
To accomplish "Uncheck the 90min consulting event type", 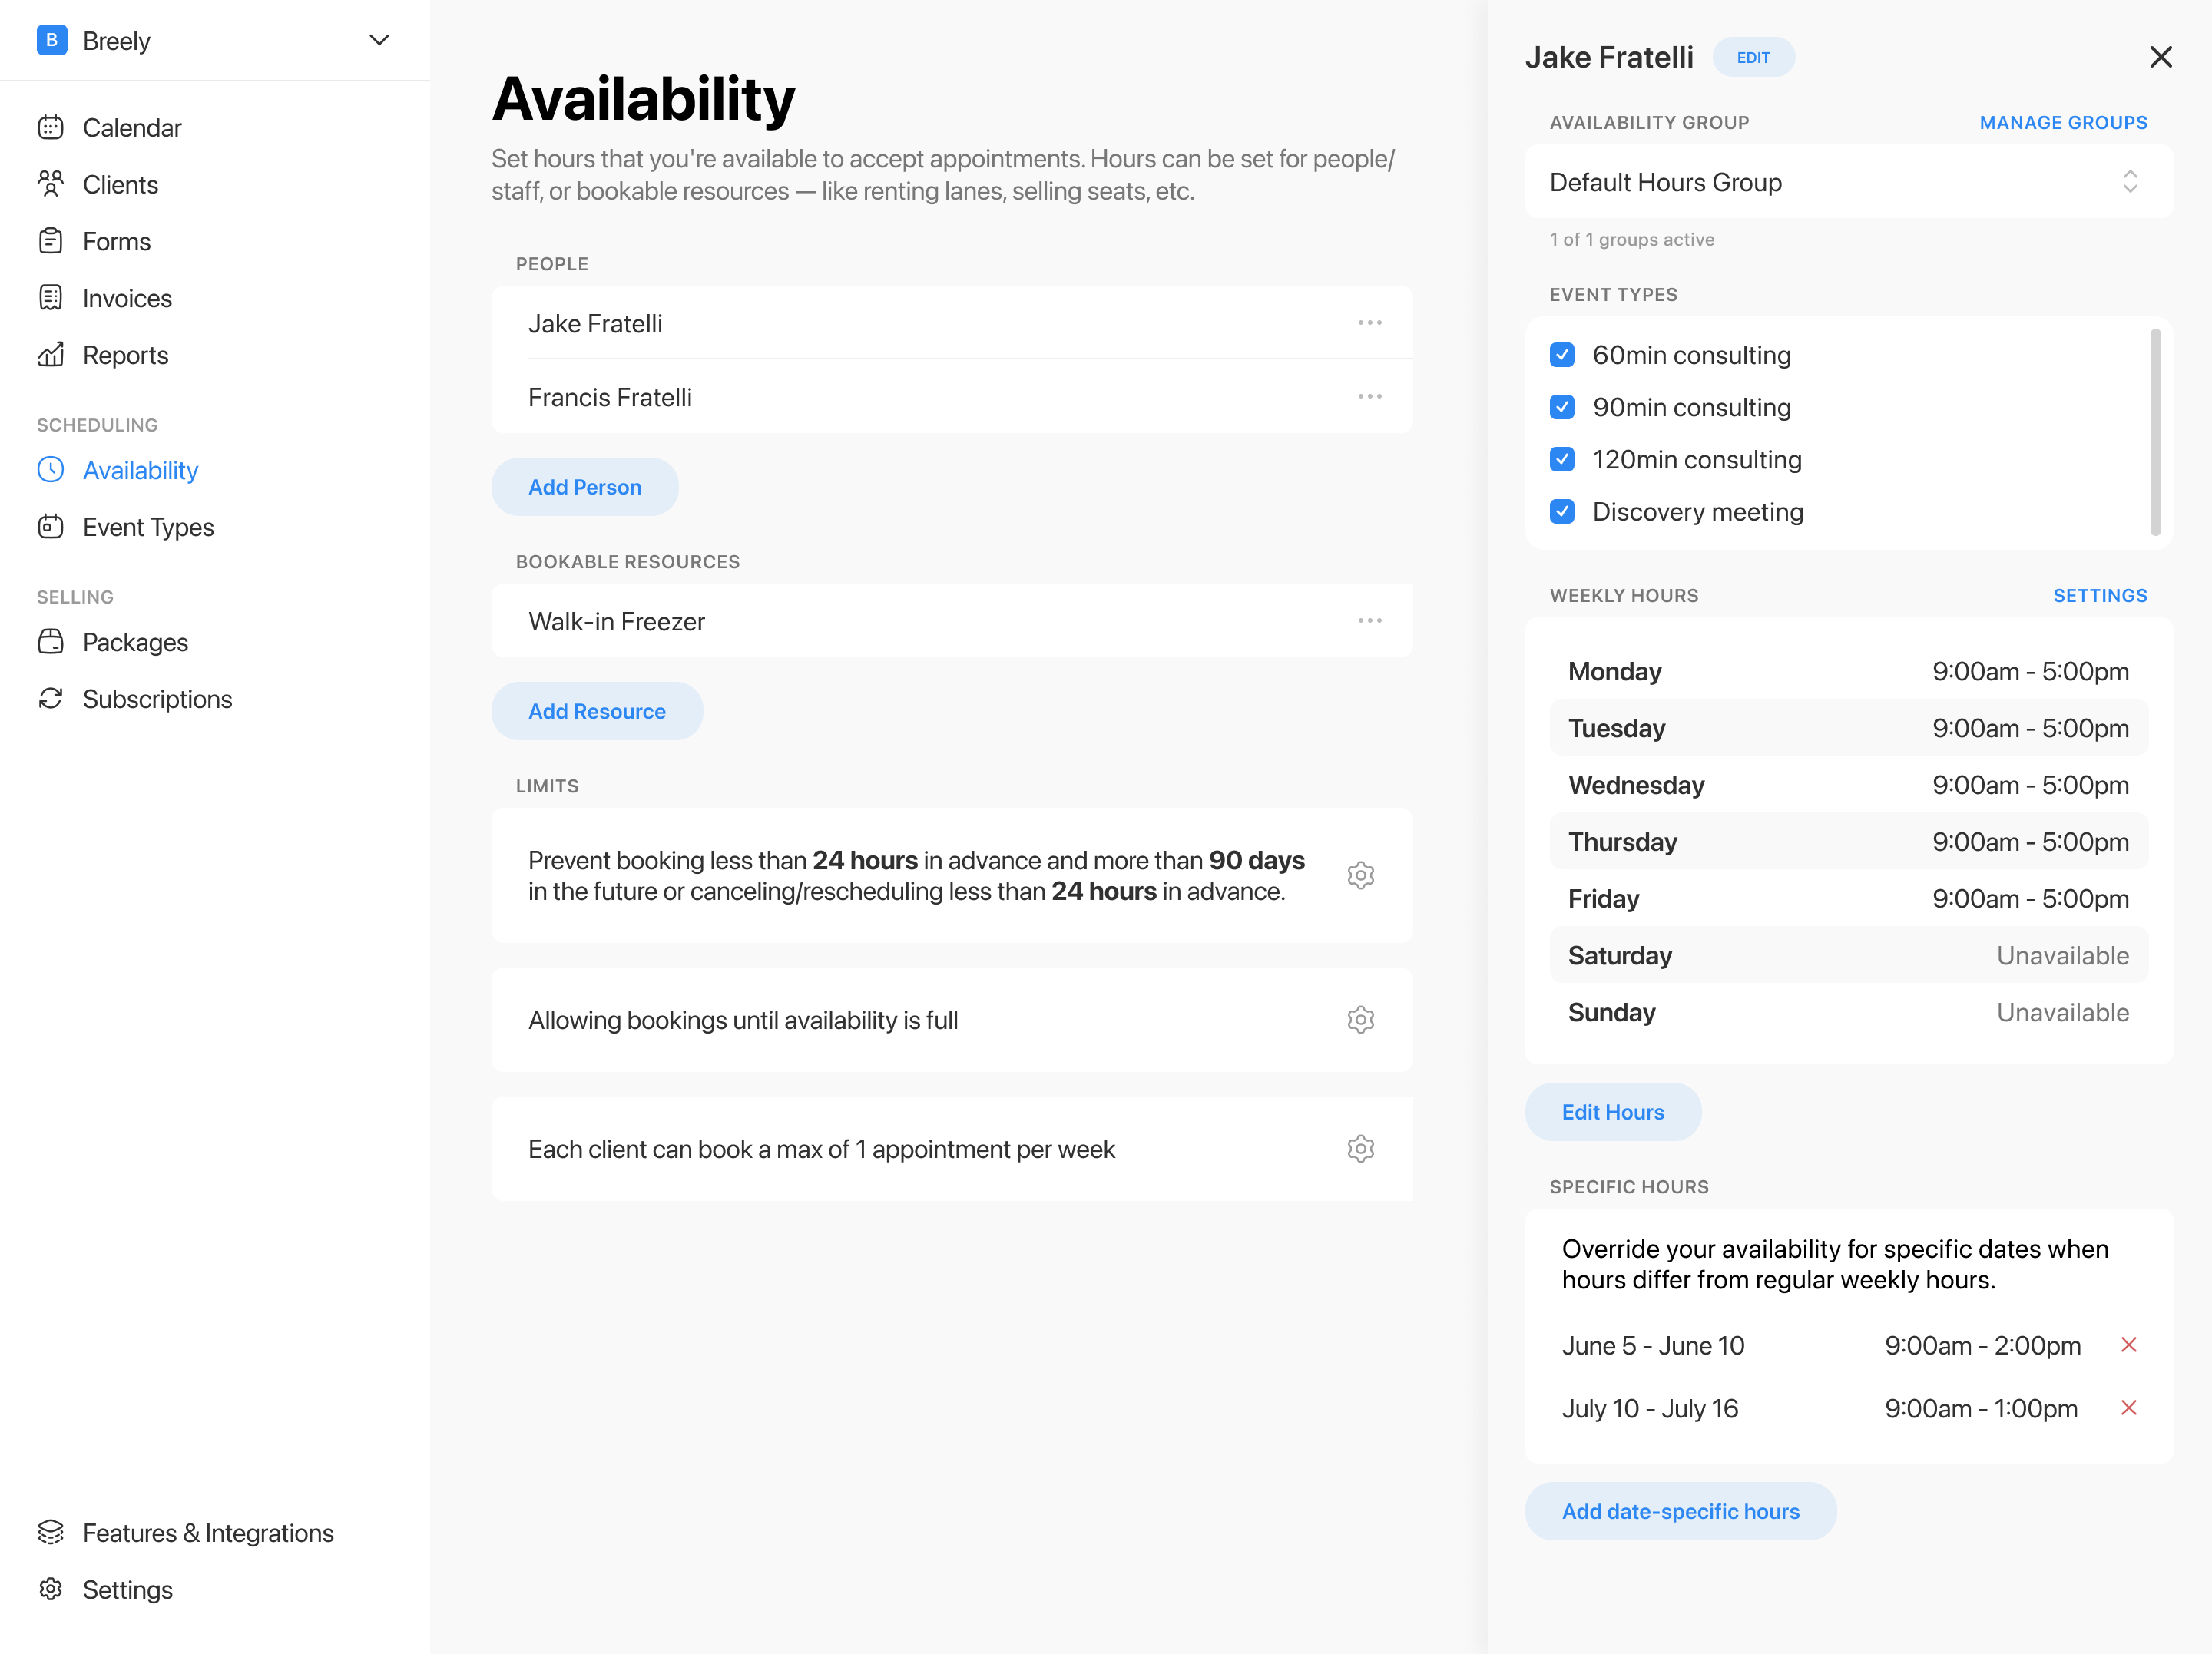I will (x=1562, y=407).
